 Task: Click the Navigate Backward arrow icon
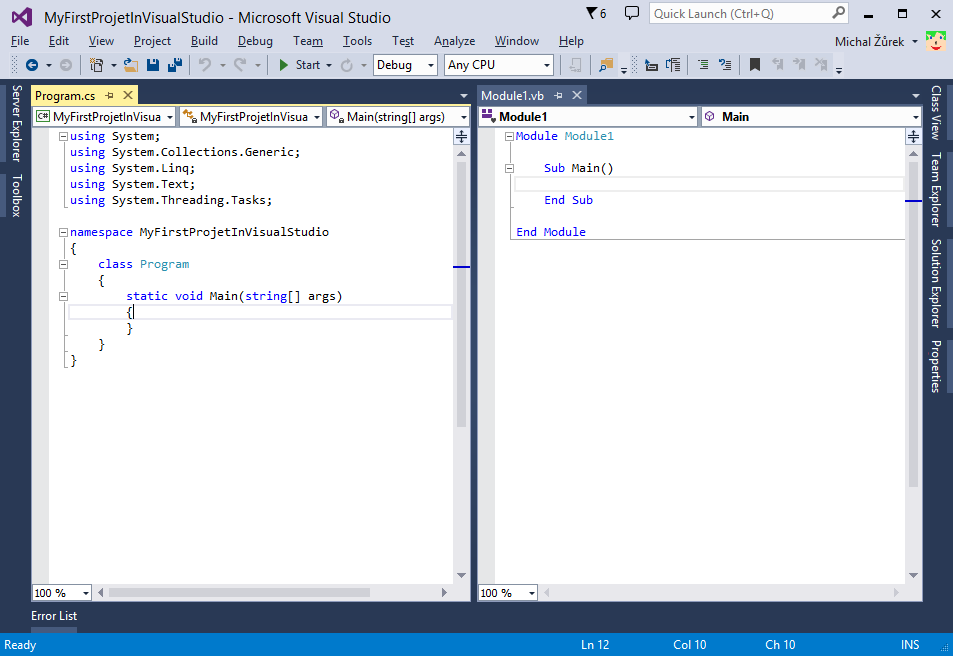click(33, 64)
